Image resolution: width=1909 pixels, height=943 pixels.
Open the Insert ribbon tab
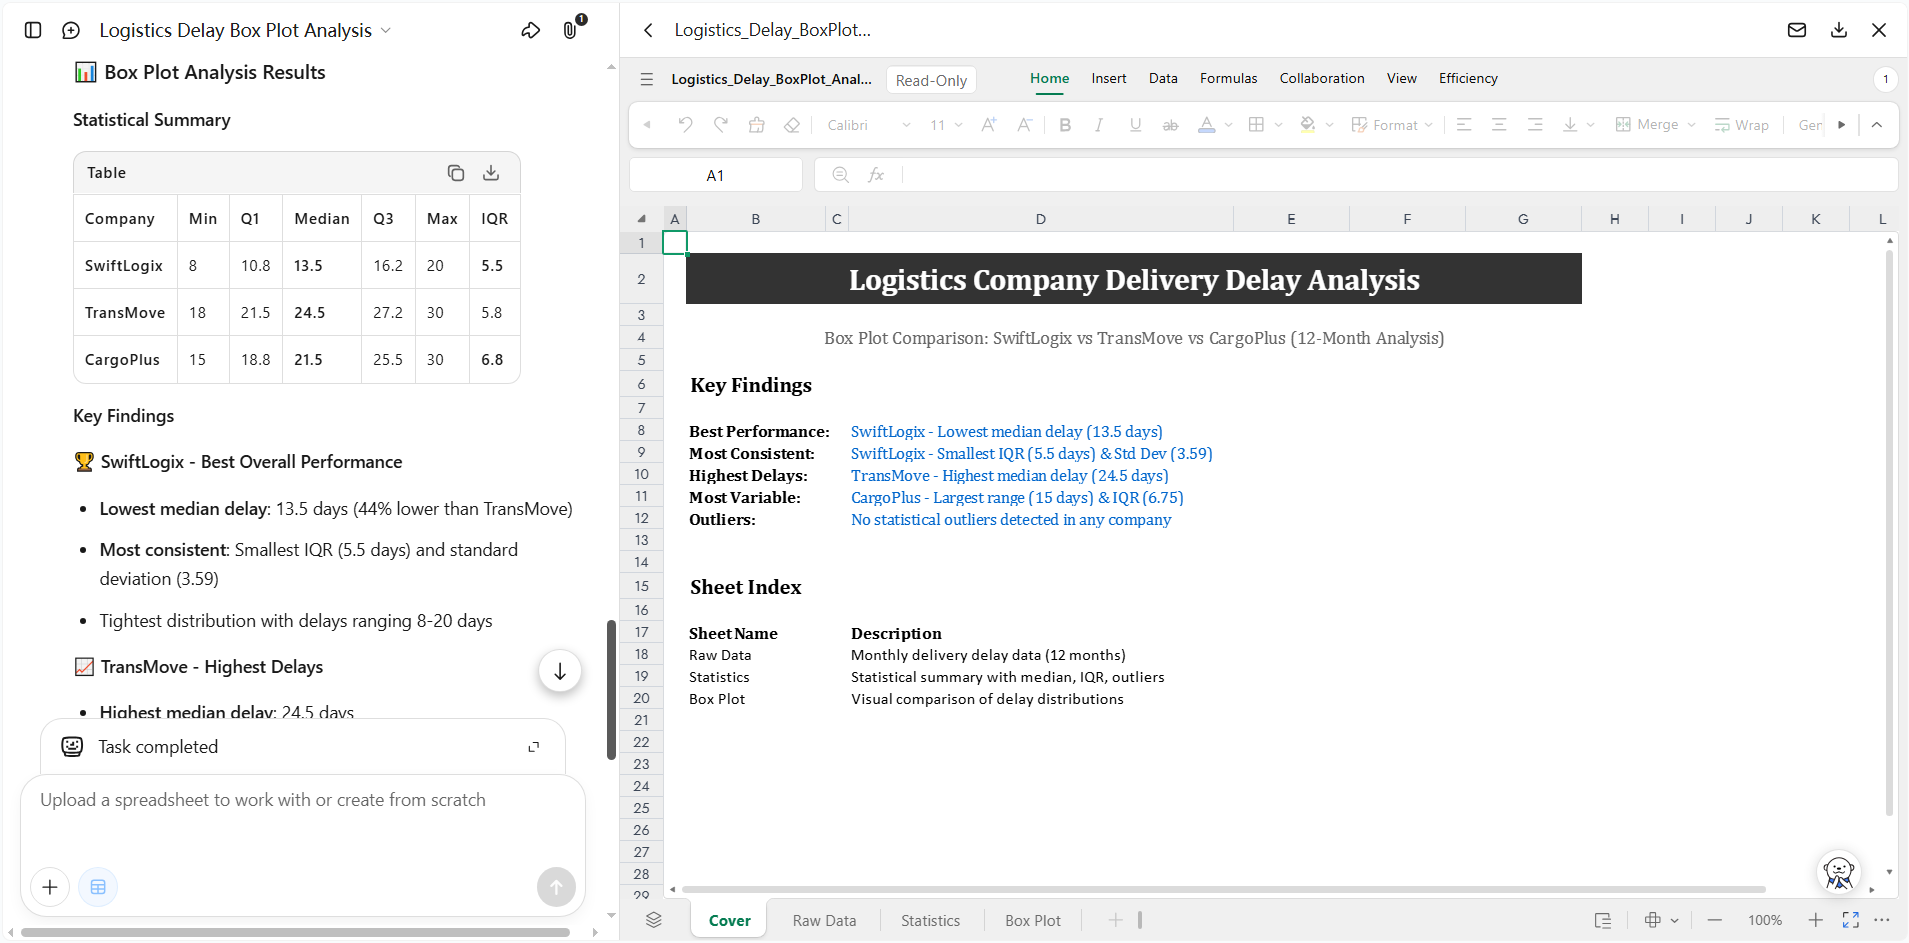pyautogui.click(x=1108, y=78)
